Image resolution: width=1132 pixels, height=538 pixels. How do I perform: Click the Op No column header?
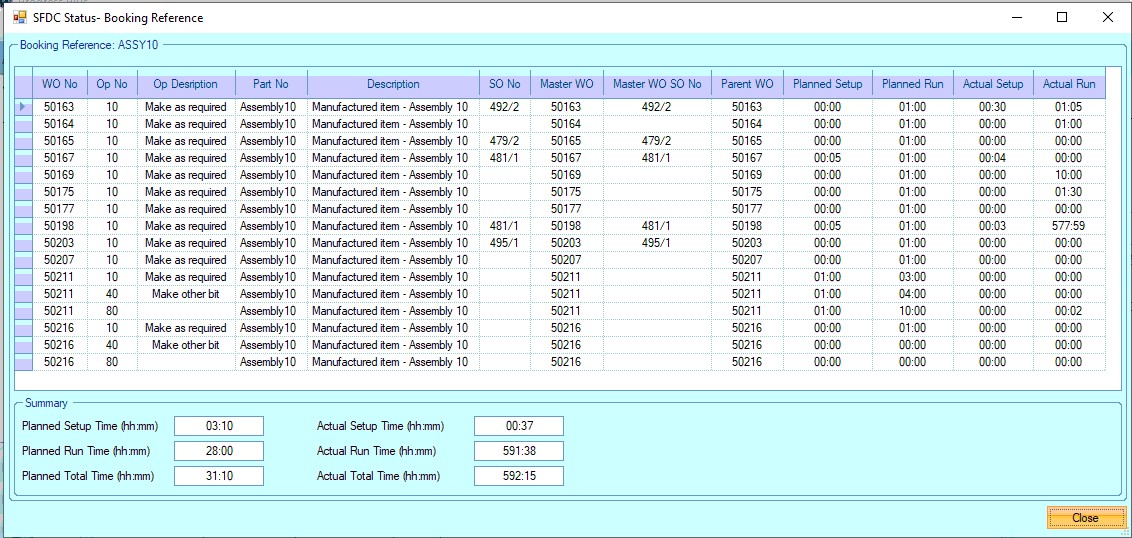[x=111, y=84]
